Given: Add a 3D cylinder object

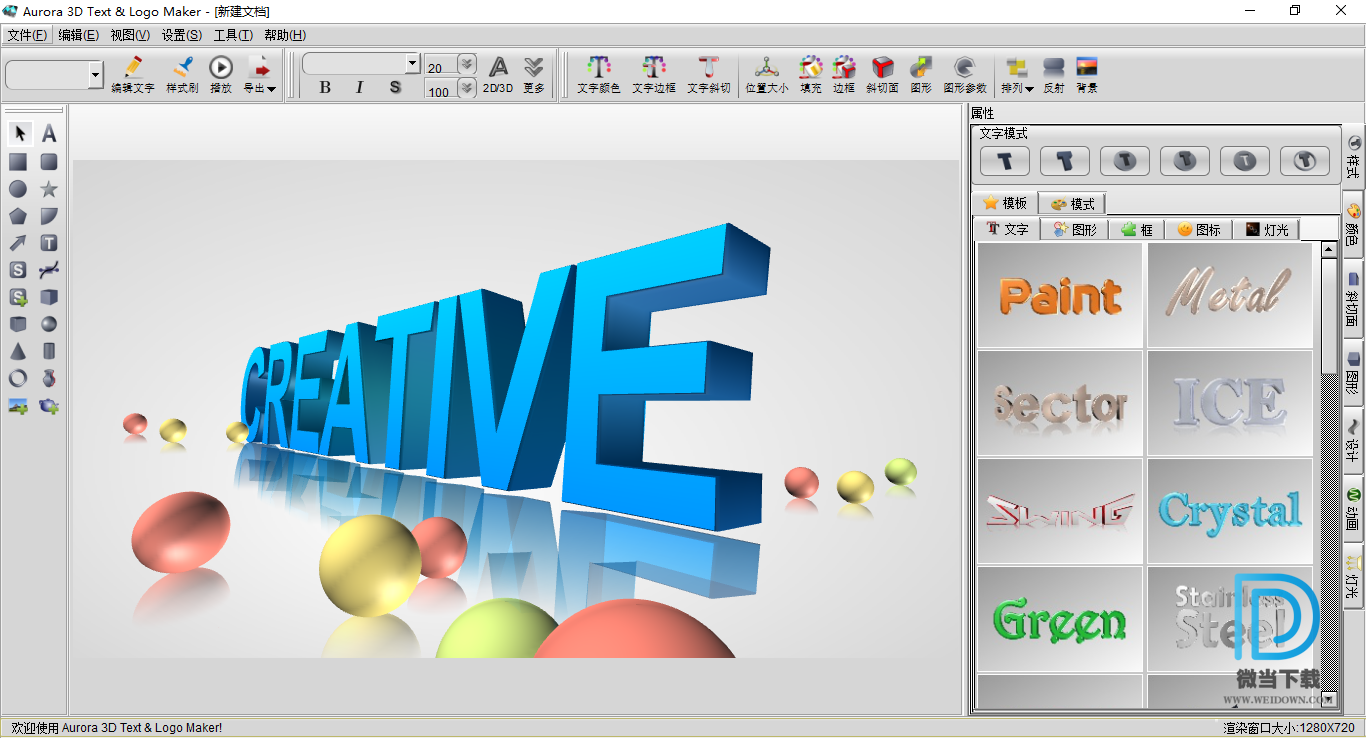Looking at the screenshot, I should click(49, 351).
